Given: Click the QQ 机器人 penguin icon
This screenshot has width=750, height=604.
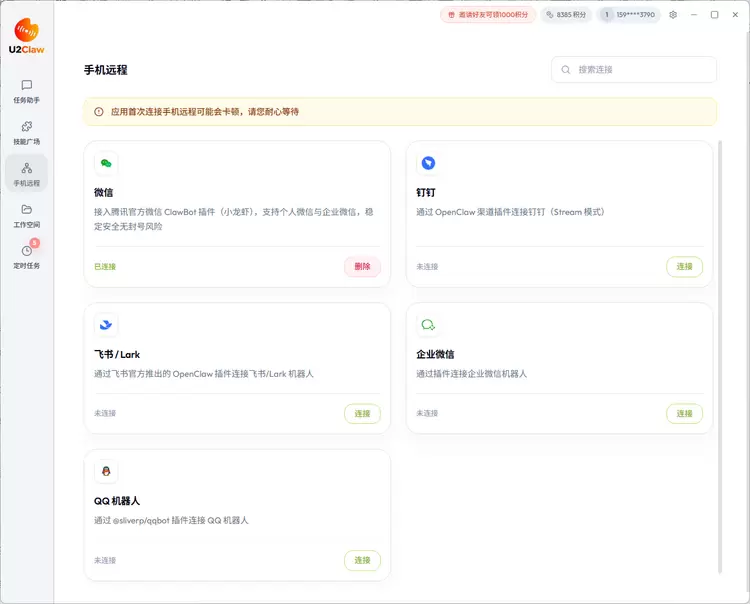Looking at the screenshot, I should click(x=106, y=472).
